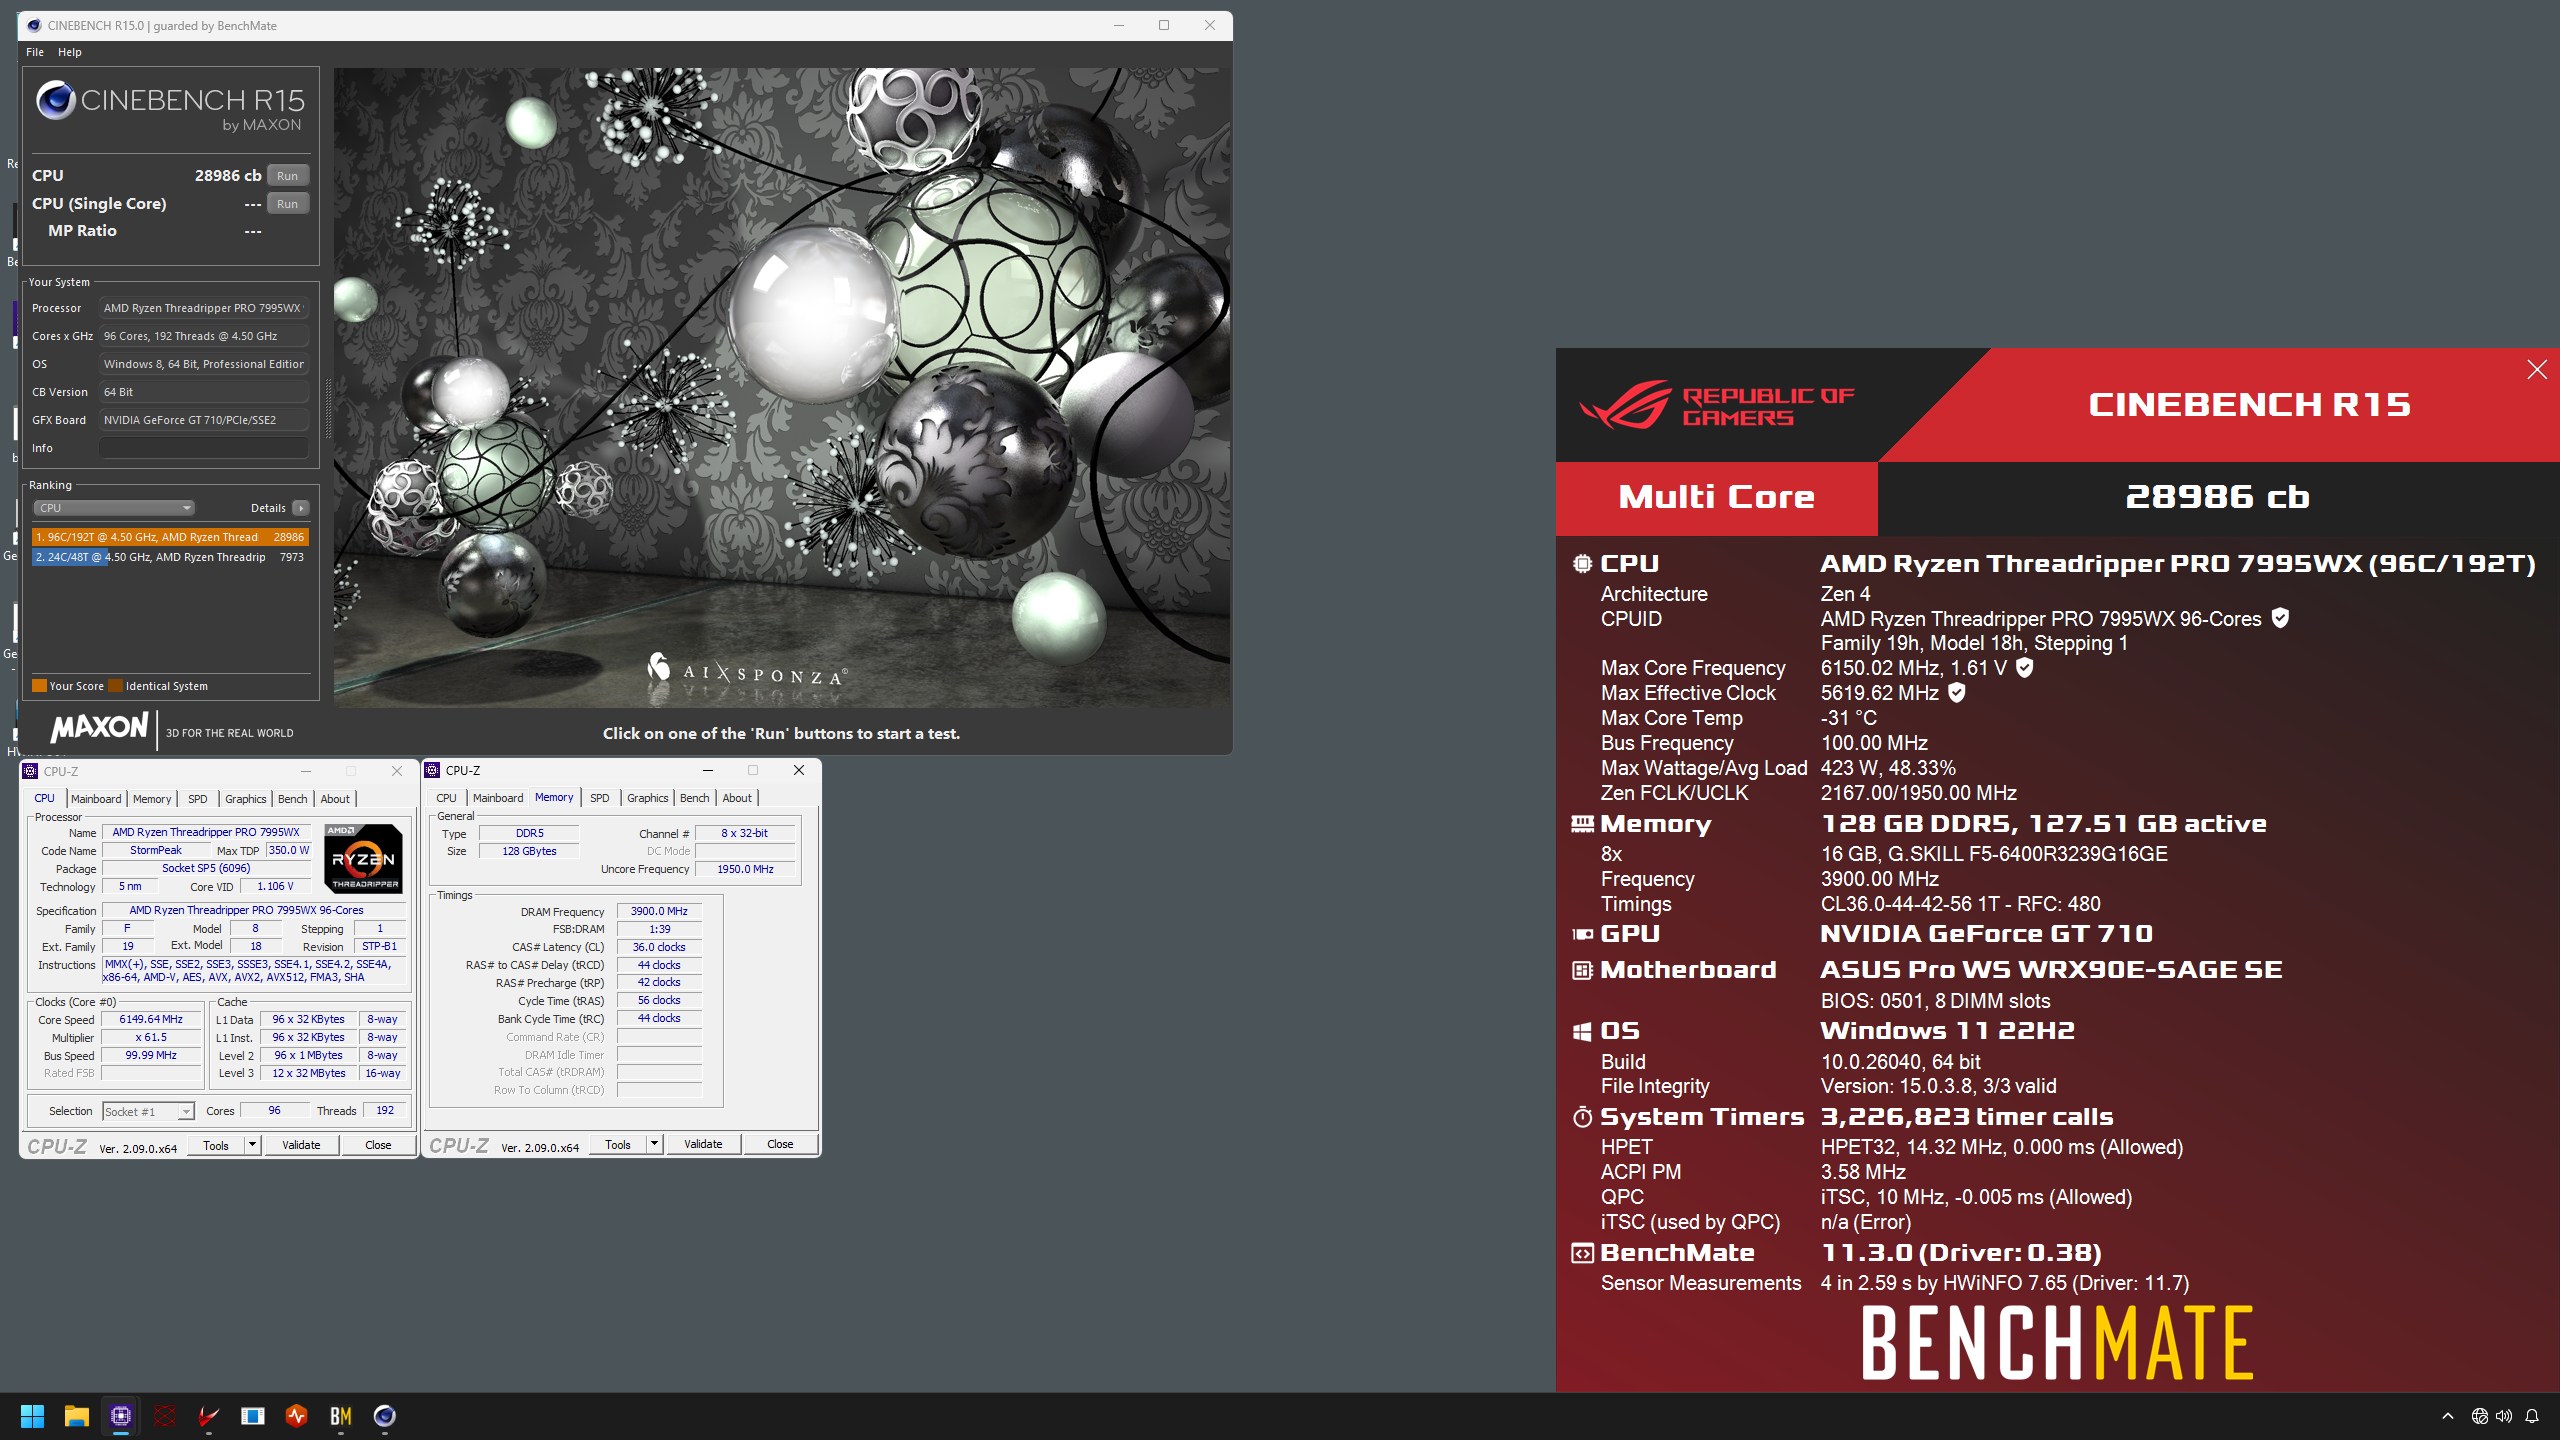Run the CPU (Single Core) test
Image resolution: width=2560 pixels, height=1440 pixels.
(x=288, y=203)
